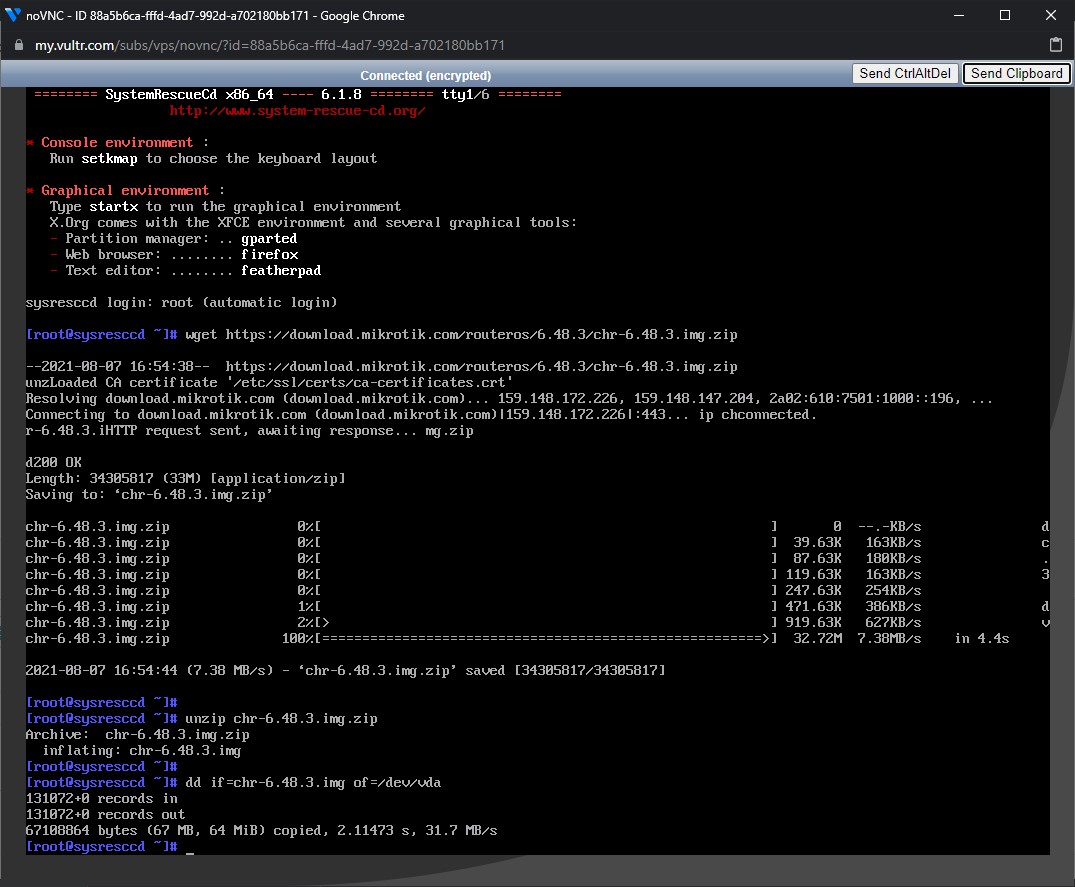The image size is (1075, 887).
Task: Click the '67108864 bytes' copied line
Action: (x=261, y=830)
